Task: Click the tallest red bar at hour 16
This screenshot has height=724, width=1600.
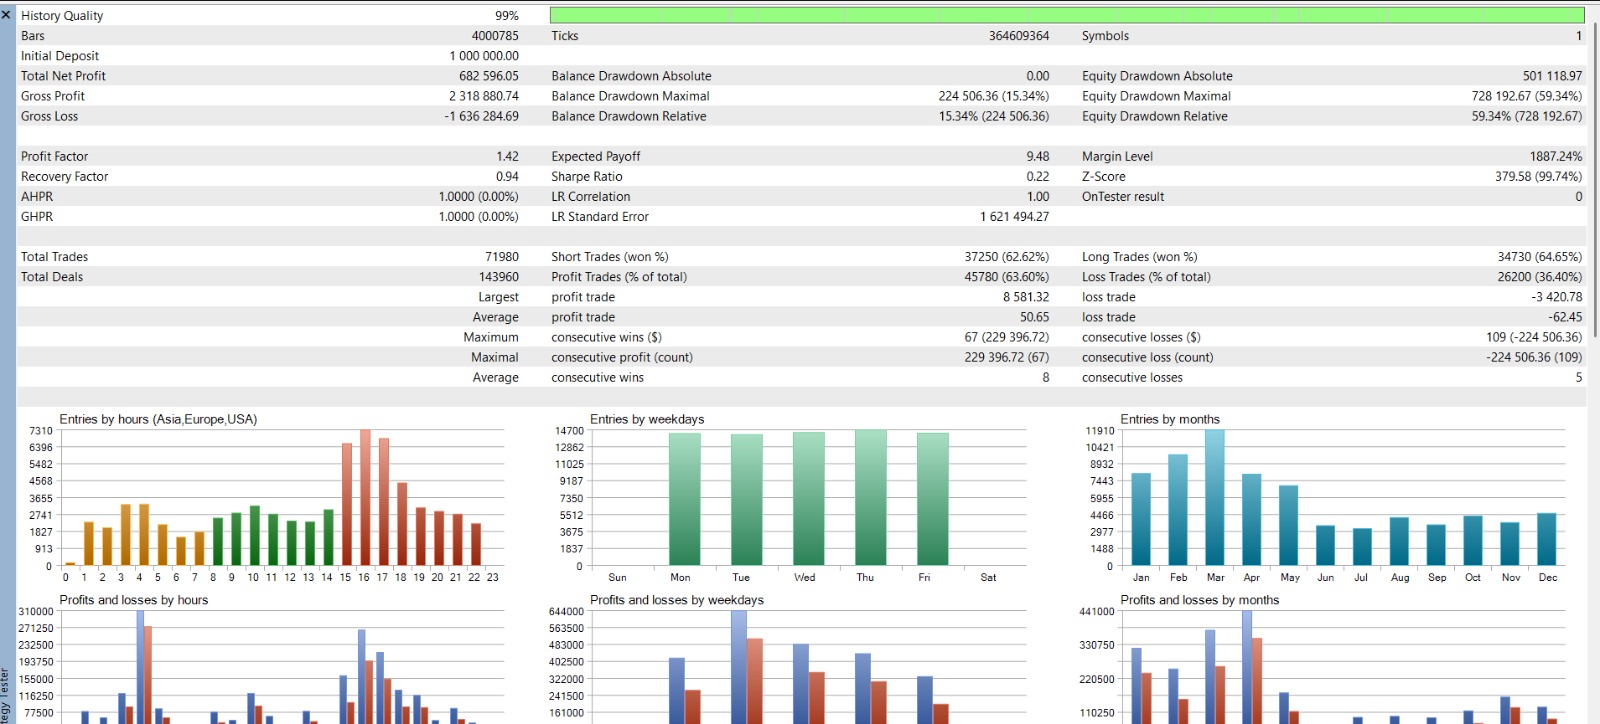Action: click(x=365, y=498)
